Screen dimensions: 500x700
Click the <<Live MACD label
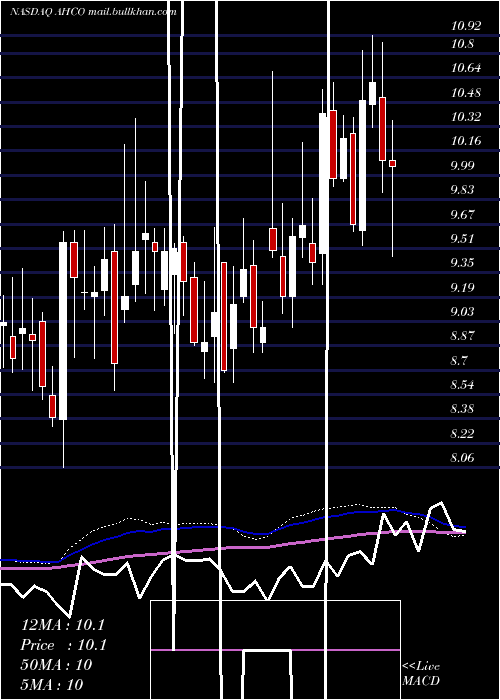421,673
